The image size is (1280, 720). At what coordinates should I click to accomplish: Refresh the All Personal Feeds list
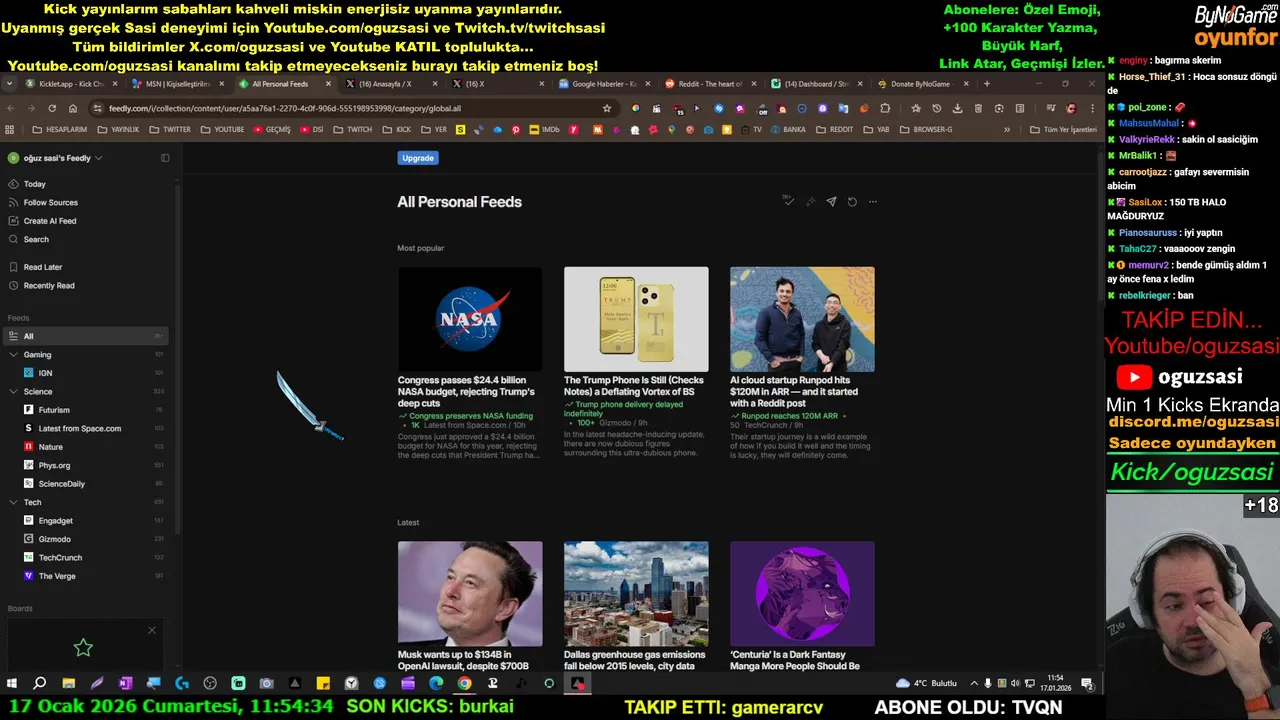click(x=852, y=201)
